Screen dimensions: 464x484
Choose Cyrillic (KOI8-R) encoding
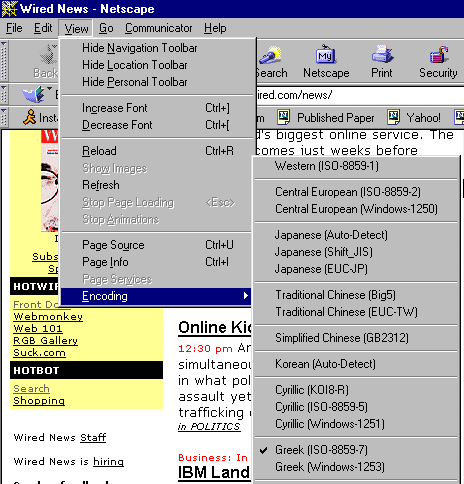(356, 390)
